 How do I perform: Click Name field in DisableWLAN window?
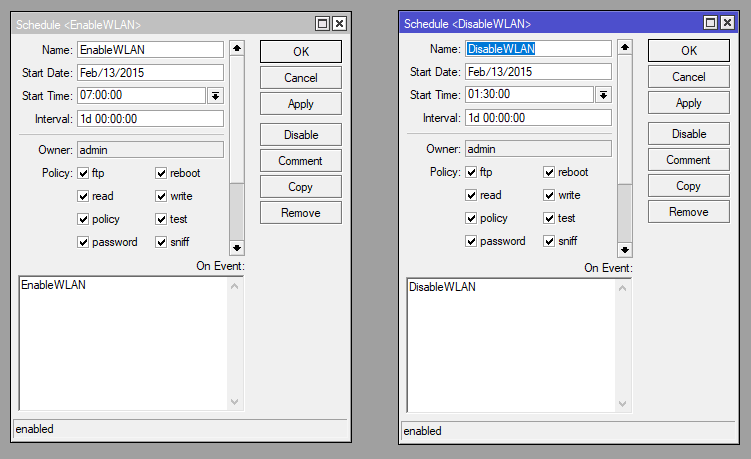(x=538, y=49)
